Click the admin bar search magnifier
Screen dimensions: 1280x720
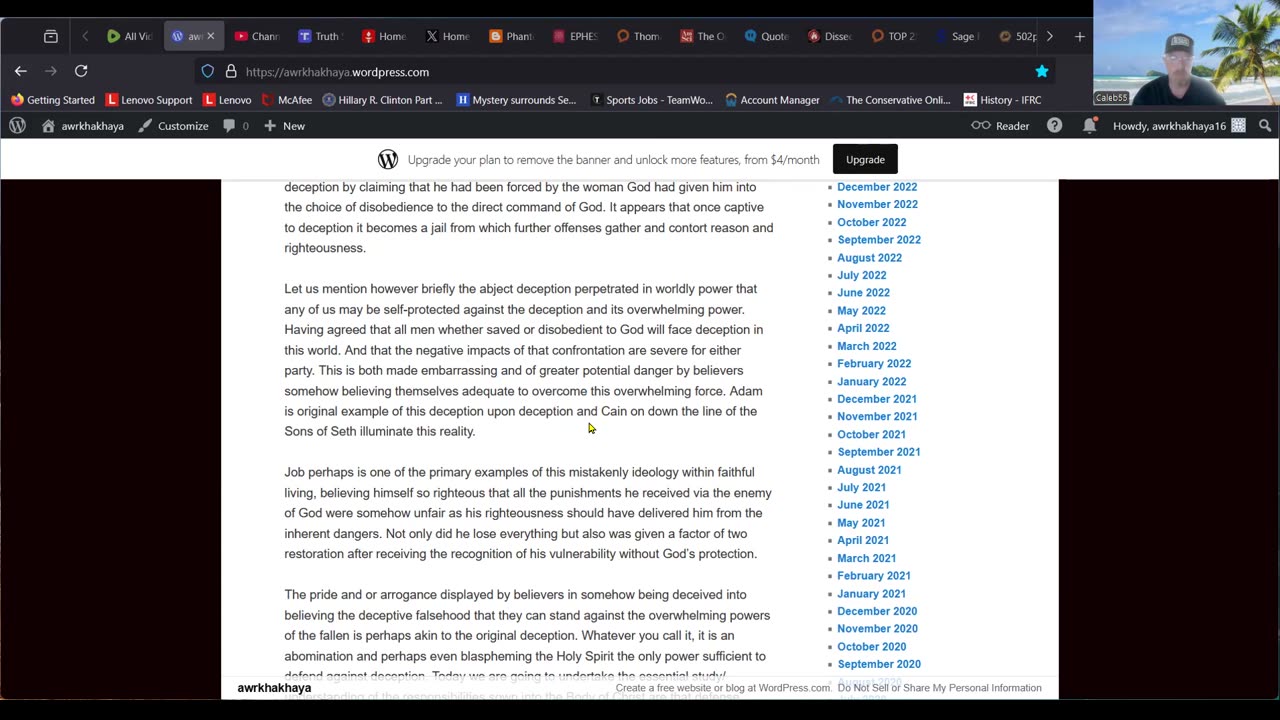click(1265, 126)
